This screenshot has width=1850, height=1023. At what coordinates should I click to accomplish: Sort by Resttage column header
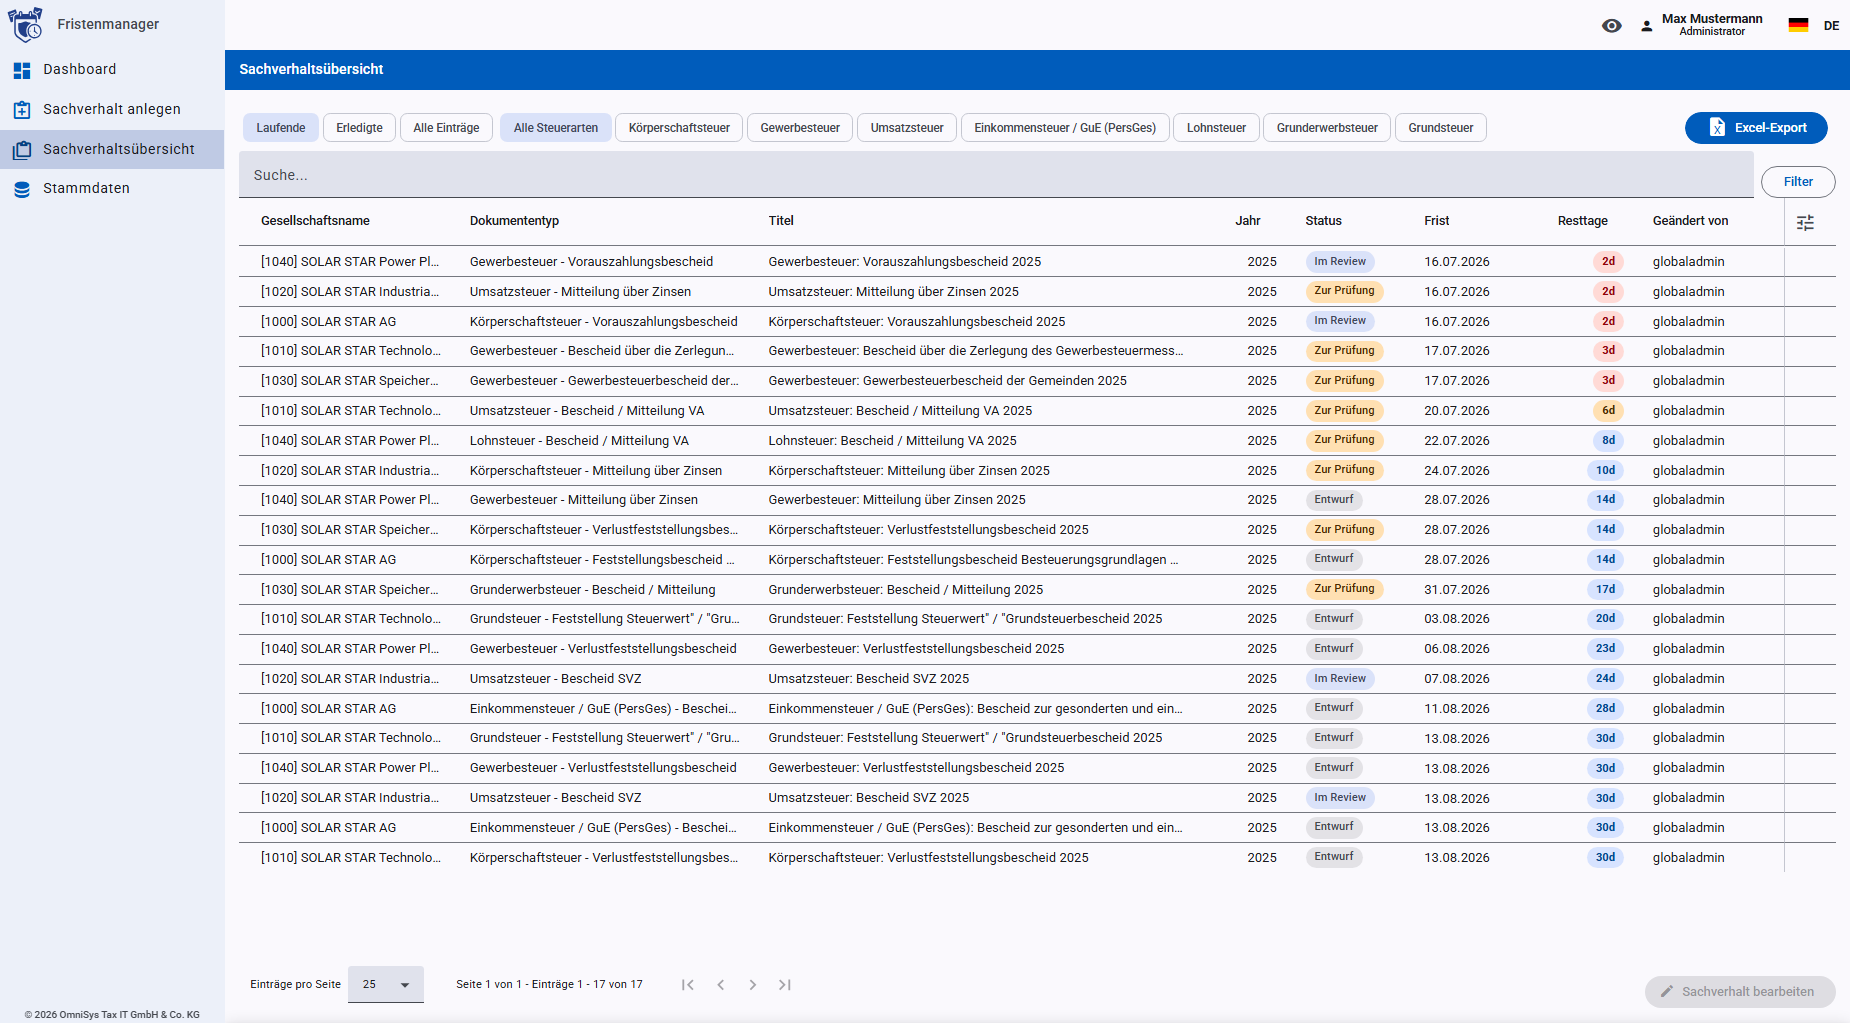click(1582, 221)
